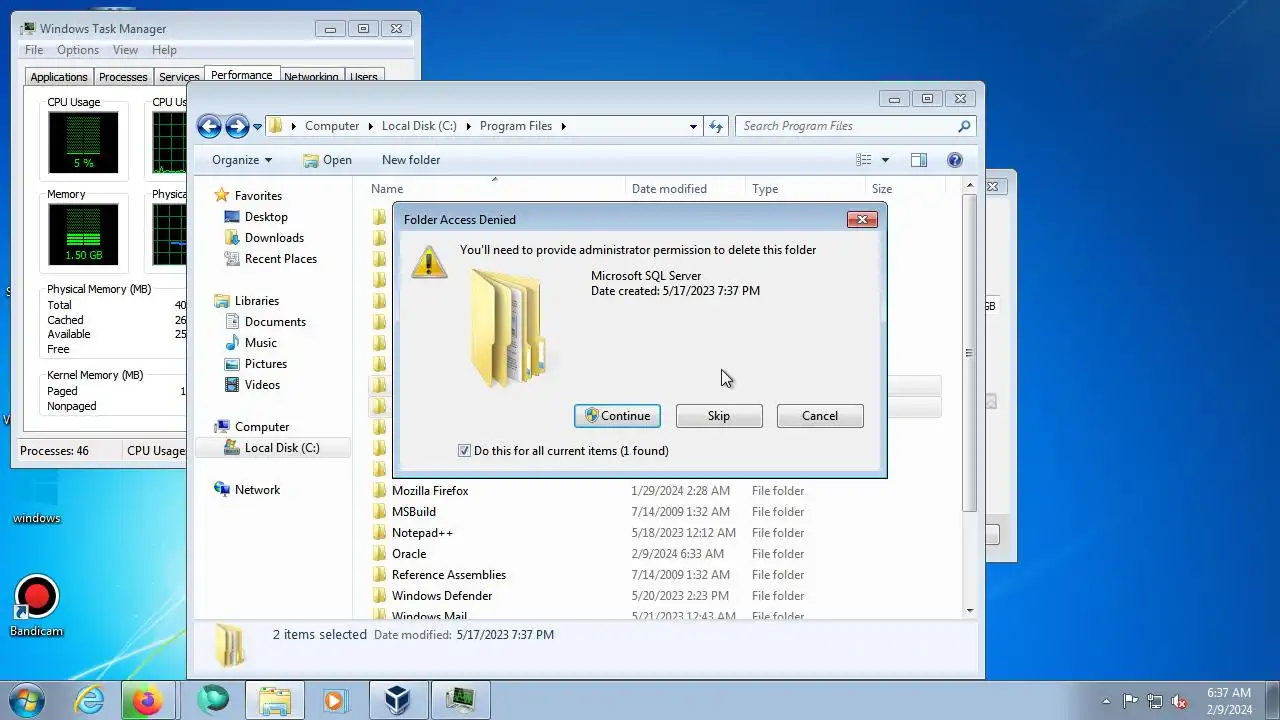1280x720 pixels.
Task: Switch to Applications tab in Task Manager
Action: (x=59, y=77)
